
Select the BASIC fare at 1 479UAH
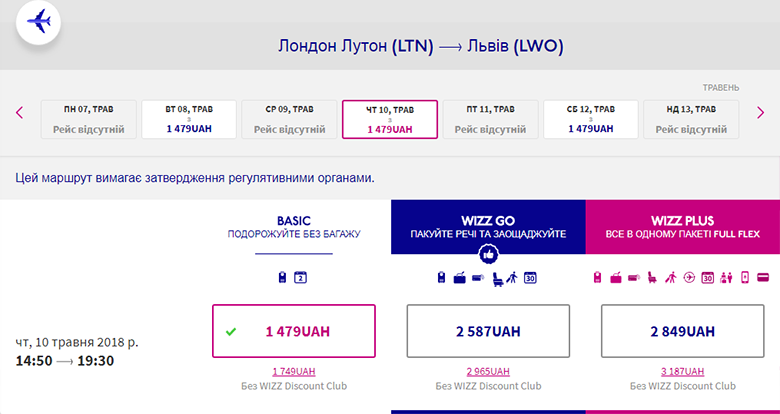[294, 331]
